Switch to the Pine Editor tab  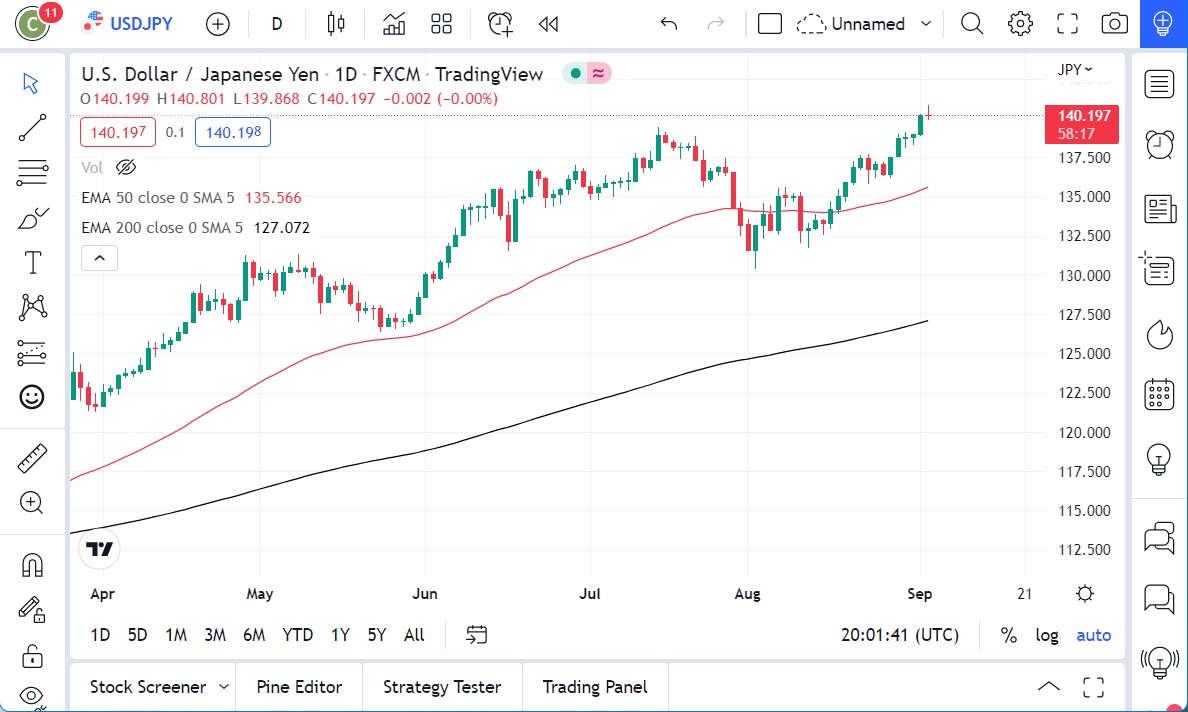click(x=299, y=687)
